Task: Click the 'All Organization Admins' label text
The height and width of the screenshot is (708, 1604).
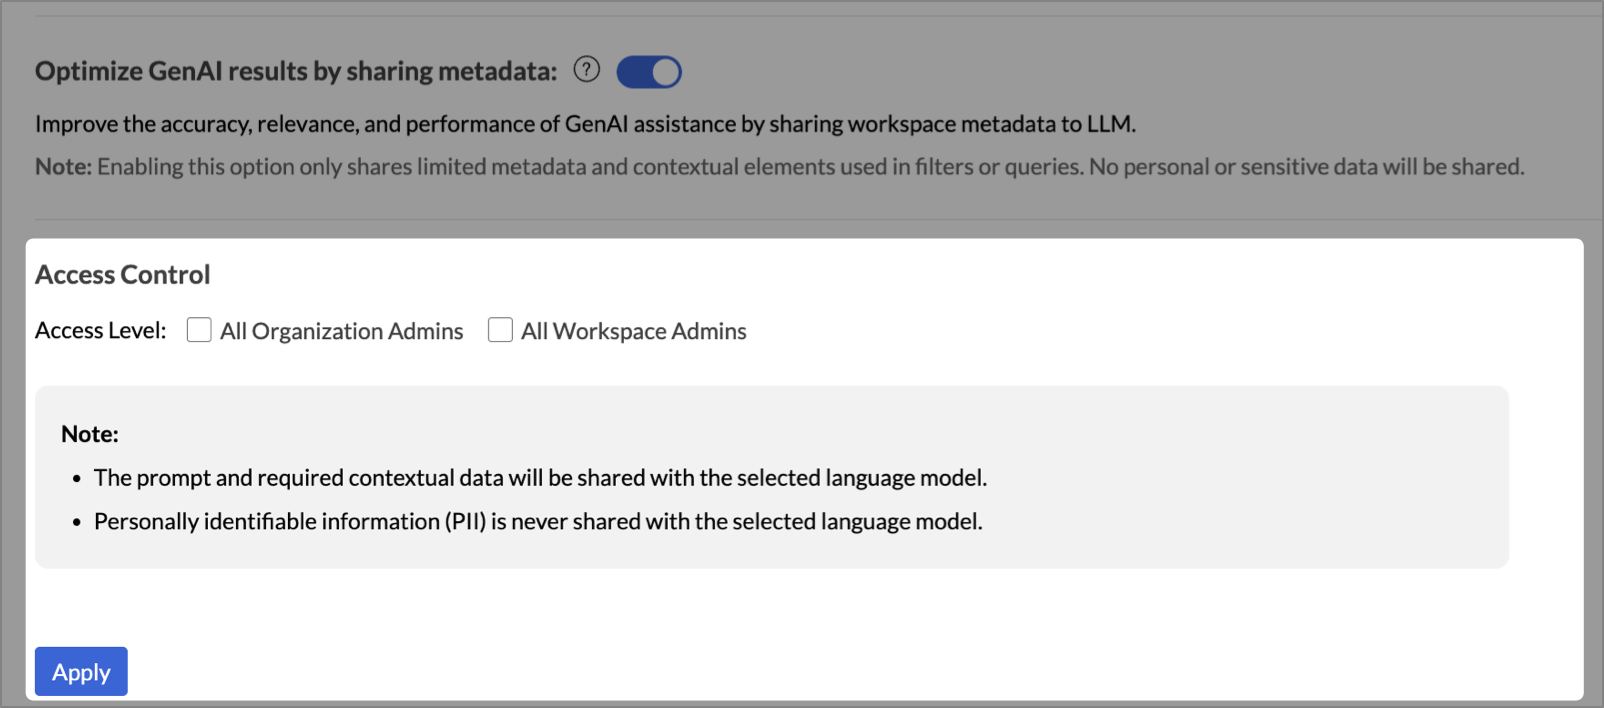Action: [341, 331]
